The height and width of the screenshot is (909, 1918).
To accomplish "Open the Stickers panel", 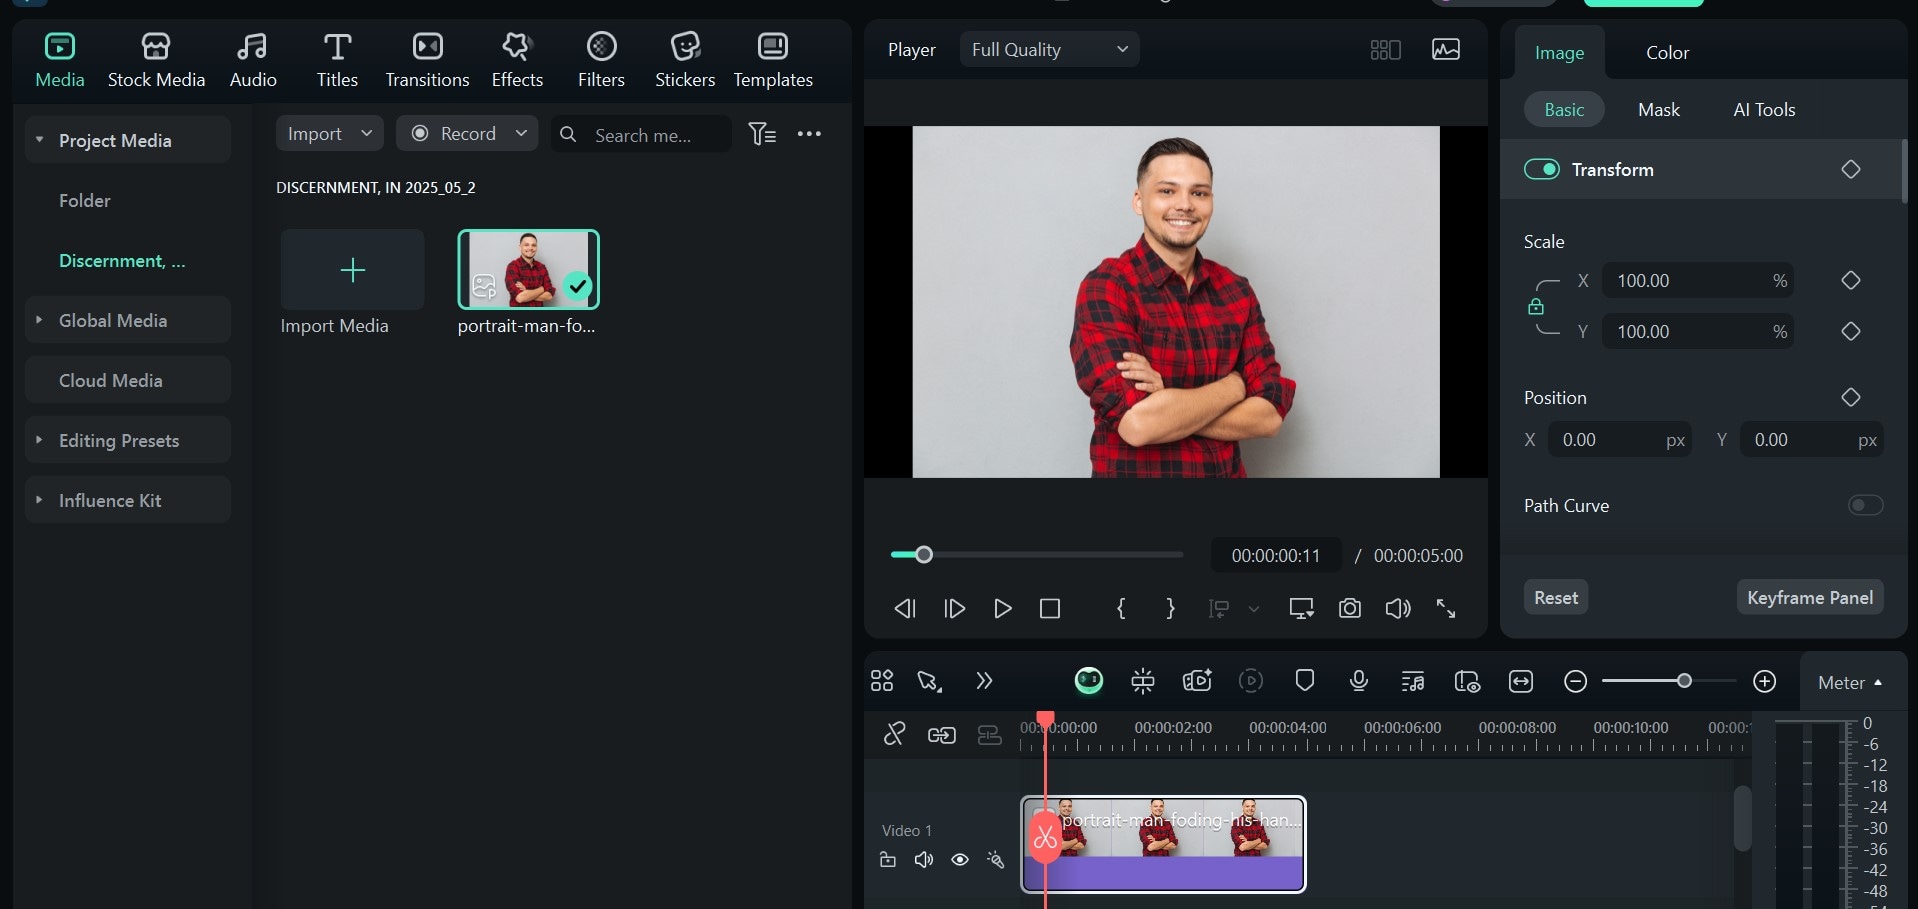I will pos(684,60).
